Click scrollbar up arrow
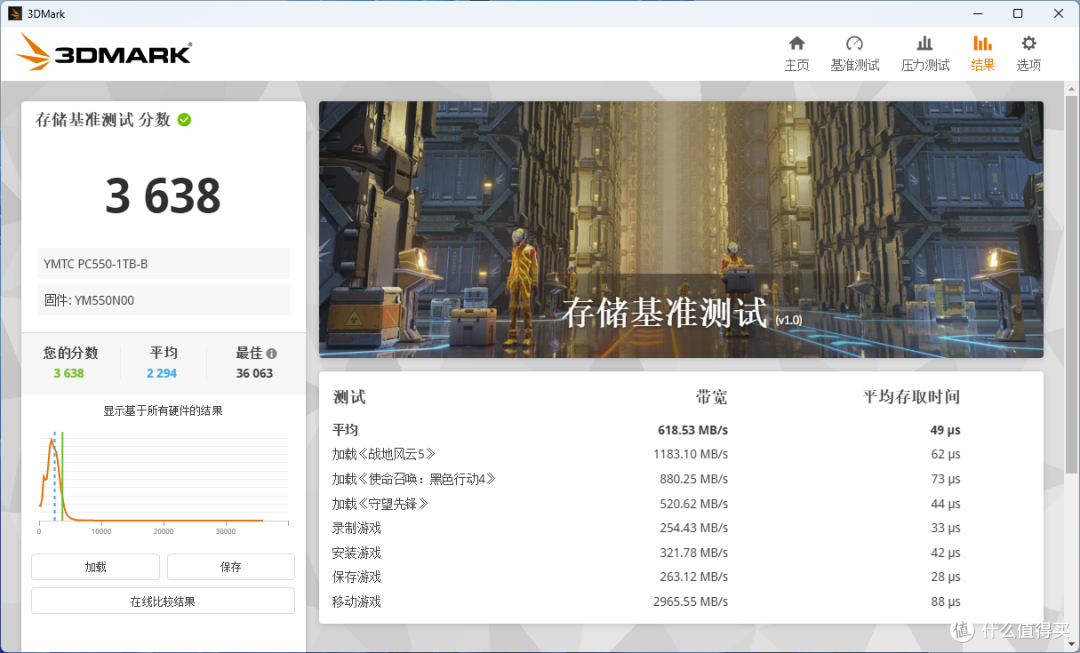 point(1071,89)
